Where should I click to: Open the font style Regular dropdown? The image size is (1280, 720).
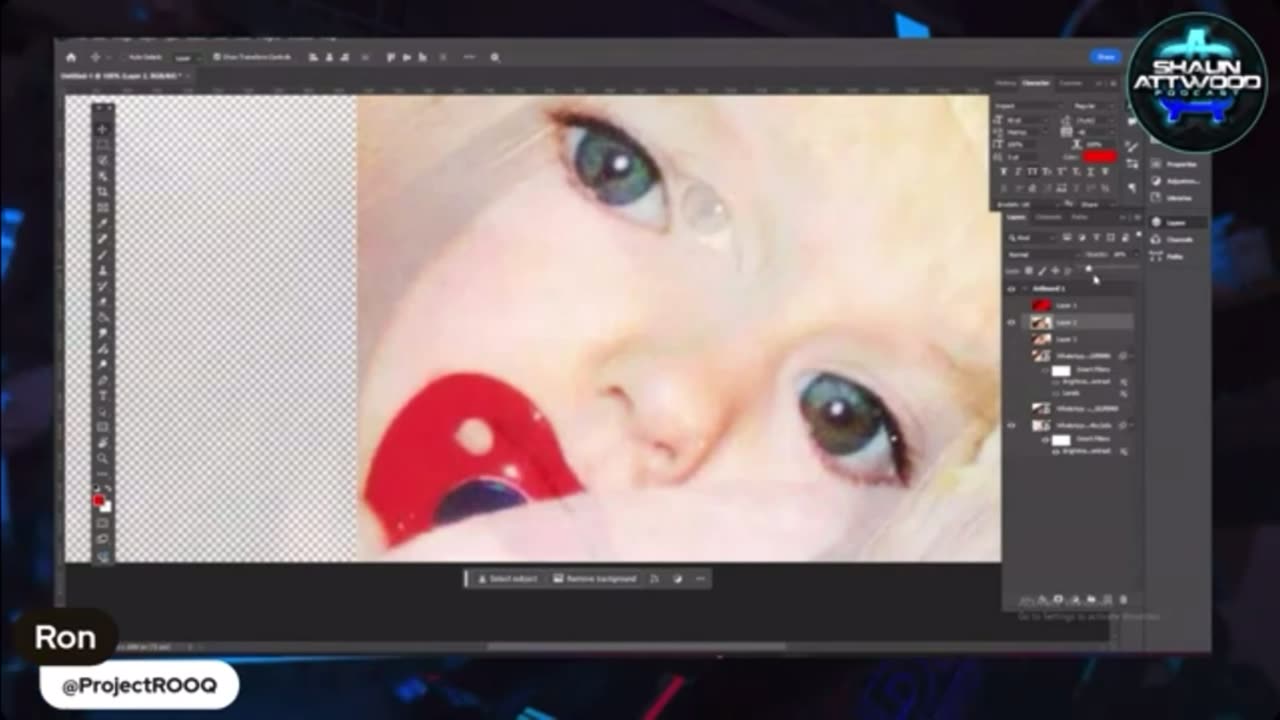[1093, 106]
